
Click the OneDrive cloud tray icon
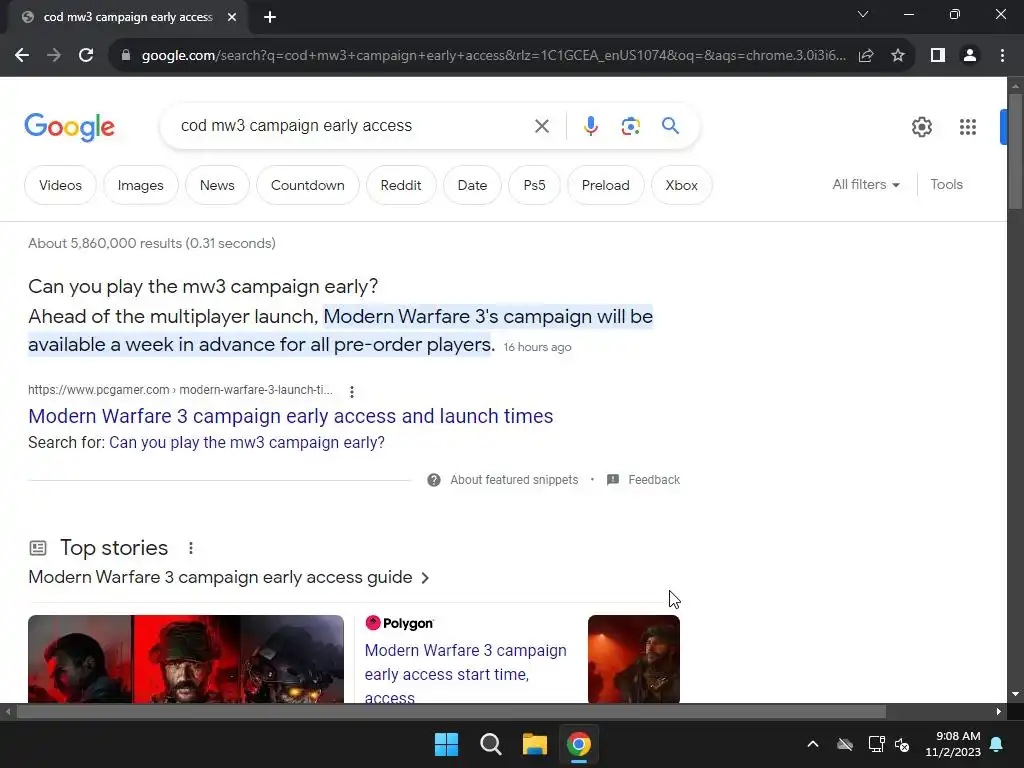(845, 744)
